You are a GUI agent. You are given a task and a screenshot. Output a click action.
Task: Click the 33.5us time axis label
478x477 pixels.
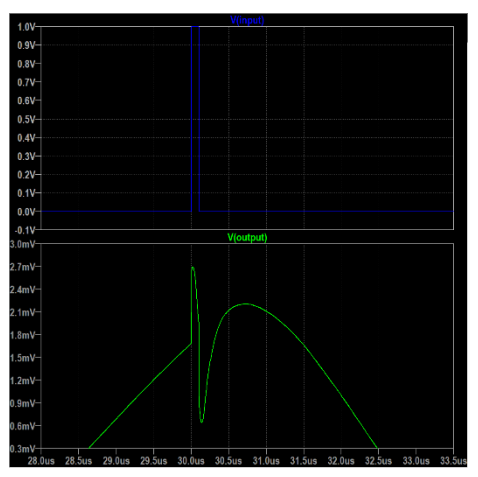[453, 461]
